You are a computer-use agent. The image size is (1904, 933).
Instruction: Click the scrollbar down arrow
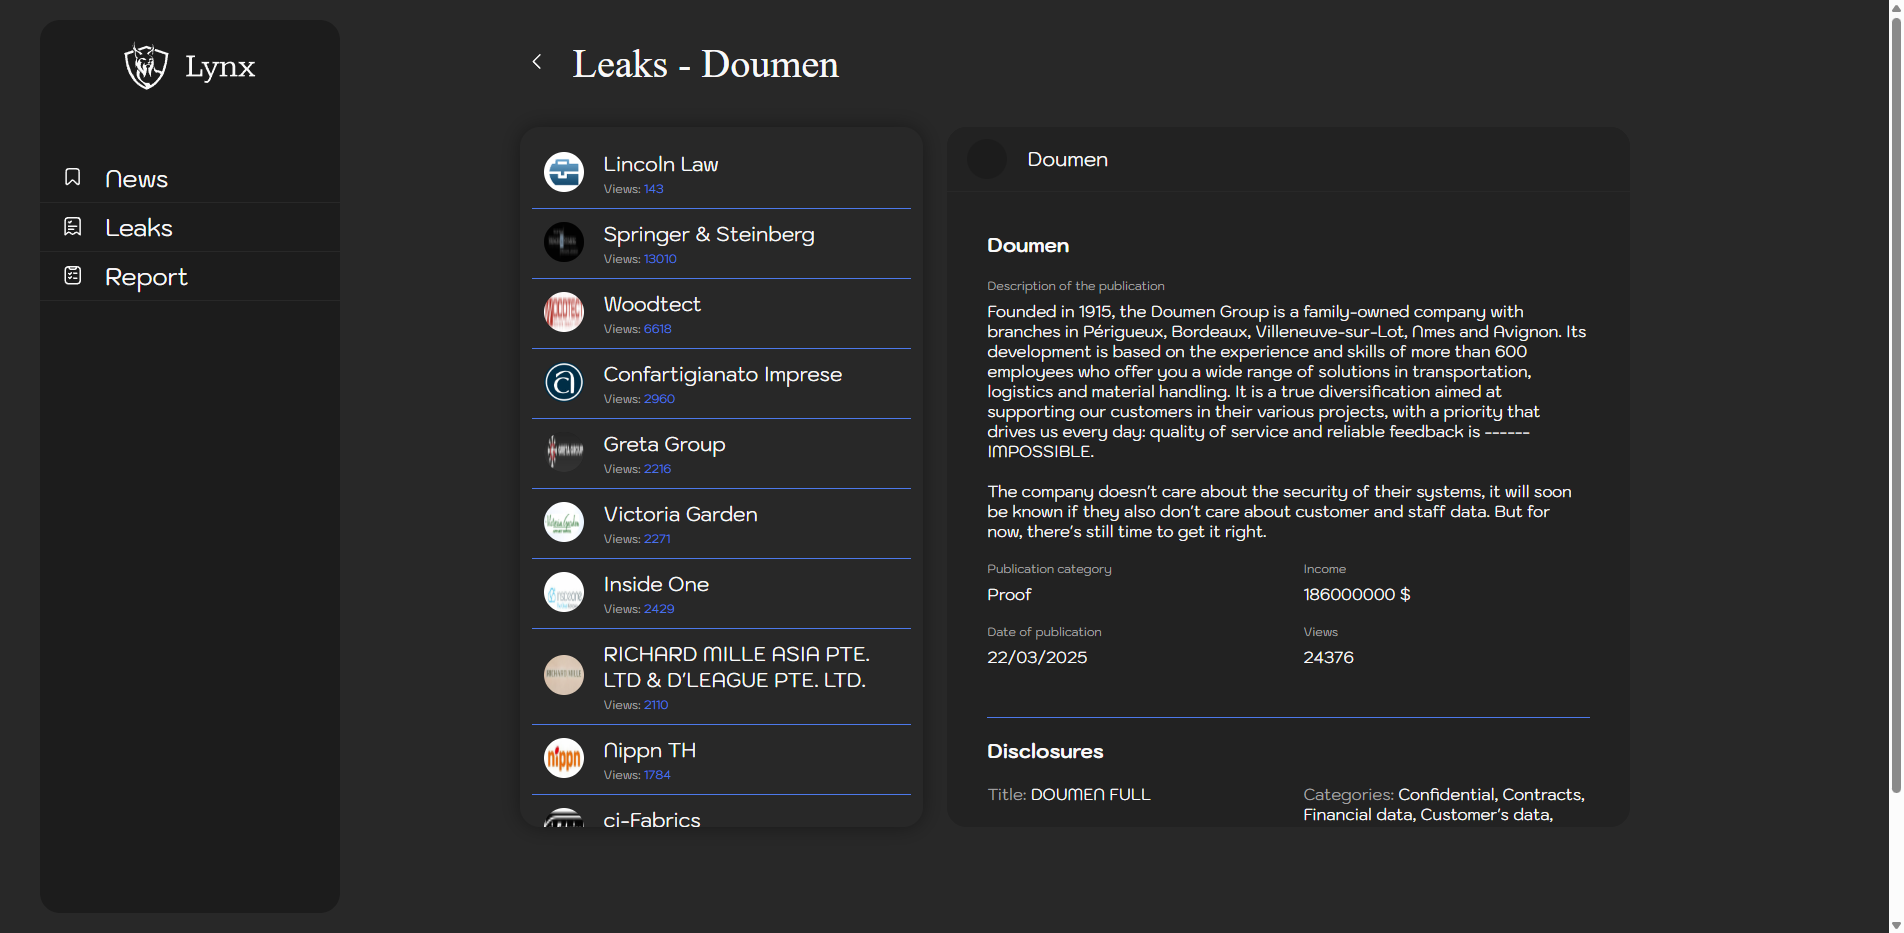click(1895, 925)
